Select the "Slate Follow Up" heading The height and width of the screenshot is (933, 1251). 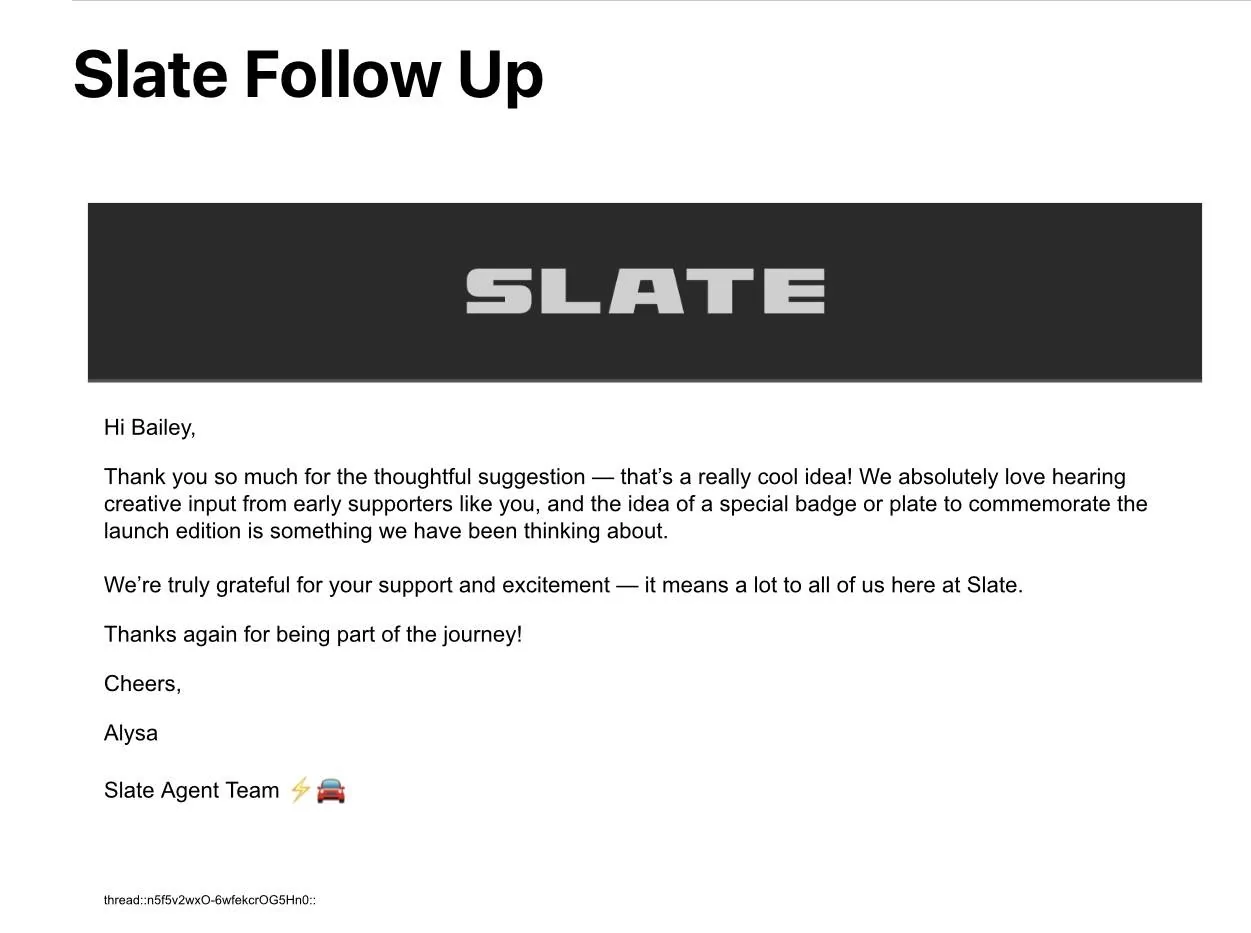tap(308, 74)
